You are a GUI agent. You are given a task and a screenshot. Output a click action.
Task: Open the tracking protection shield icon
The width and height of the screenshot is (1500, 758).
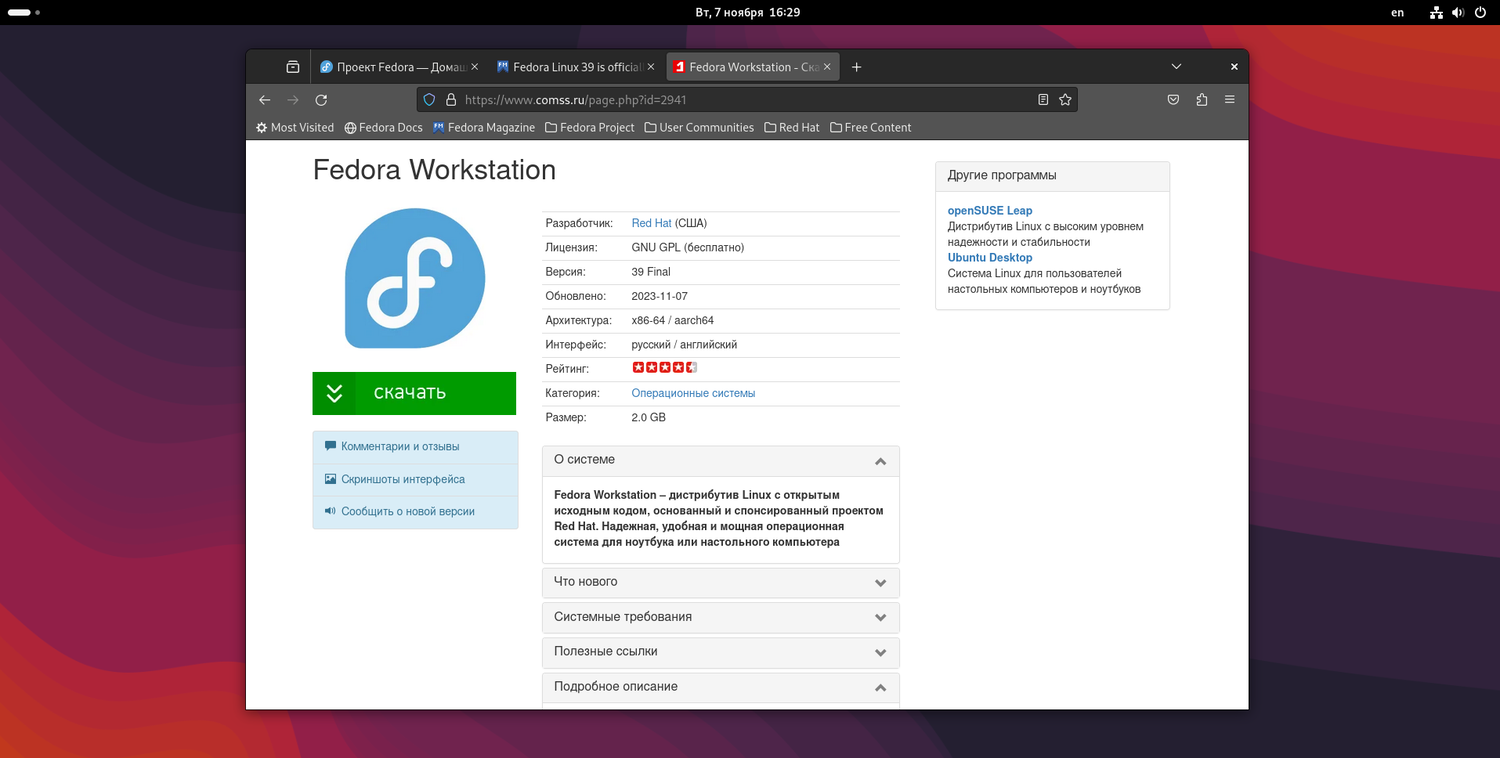coord(430,100)
